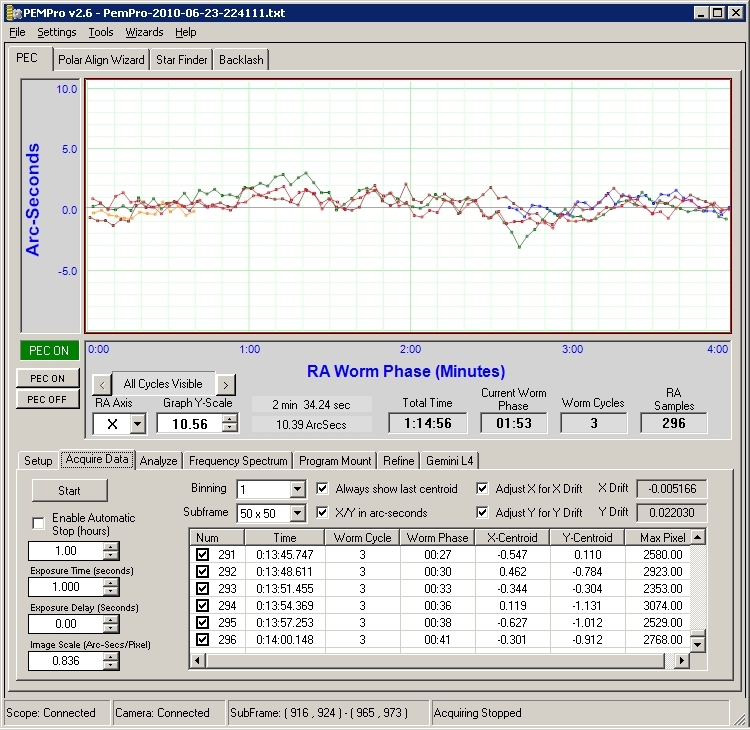Toggle Adjust Y for Y Drift
Viewport: 750px width, 730px height.
tap(482, 512)
